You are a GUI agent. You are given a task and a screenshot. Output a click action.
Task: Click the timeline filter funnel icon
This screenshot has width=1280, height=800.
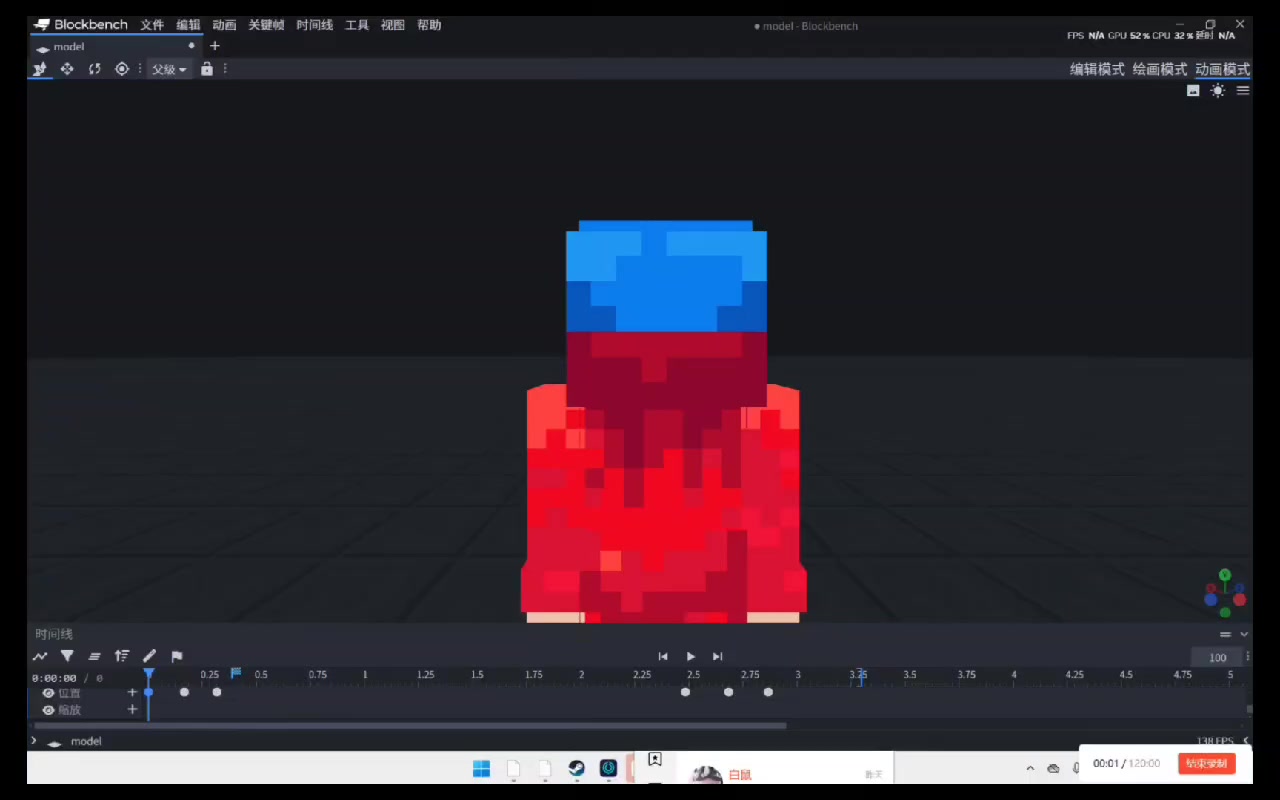[x=67, y=656]
